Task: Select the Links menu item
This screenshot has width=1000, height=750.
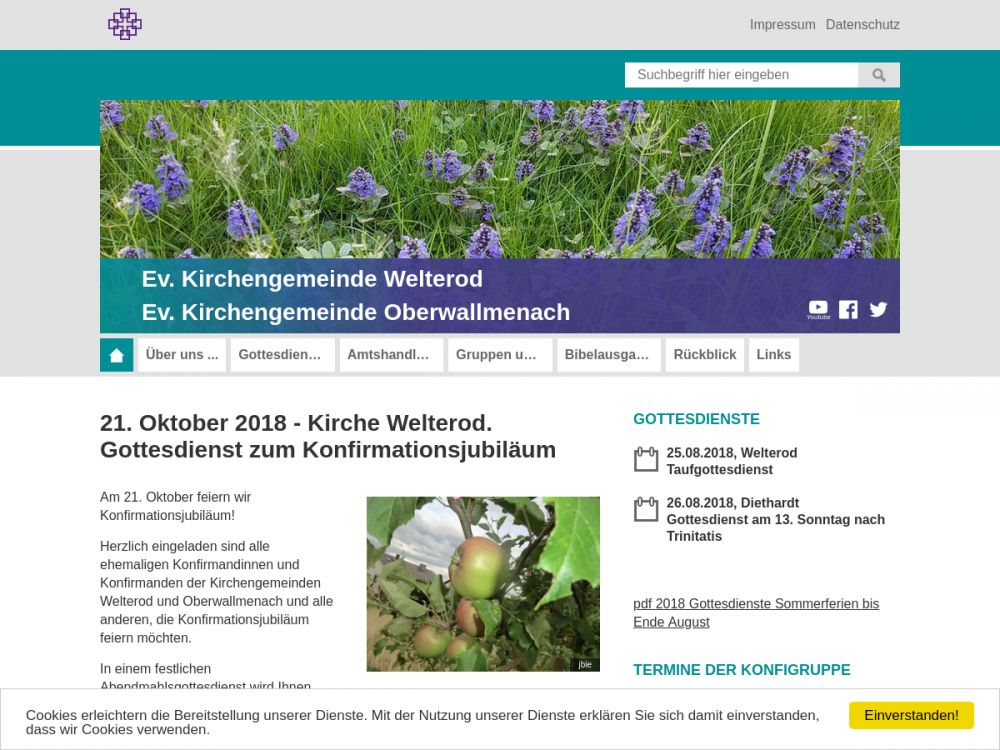Action: click(773, 355)
